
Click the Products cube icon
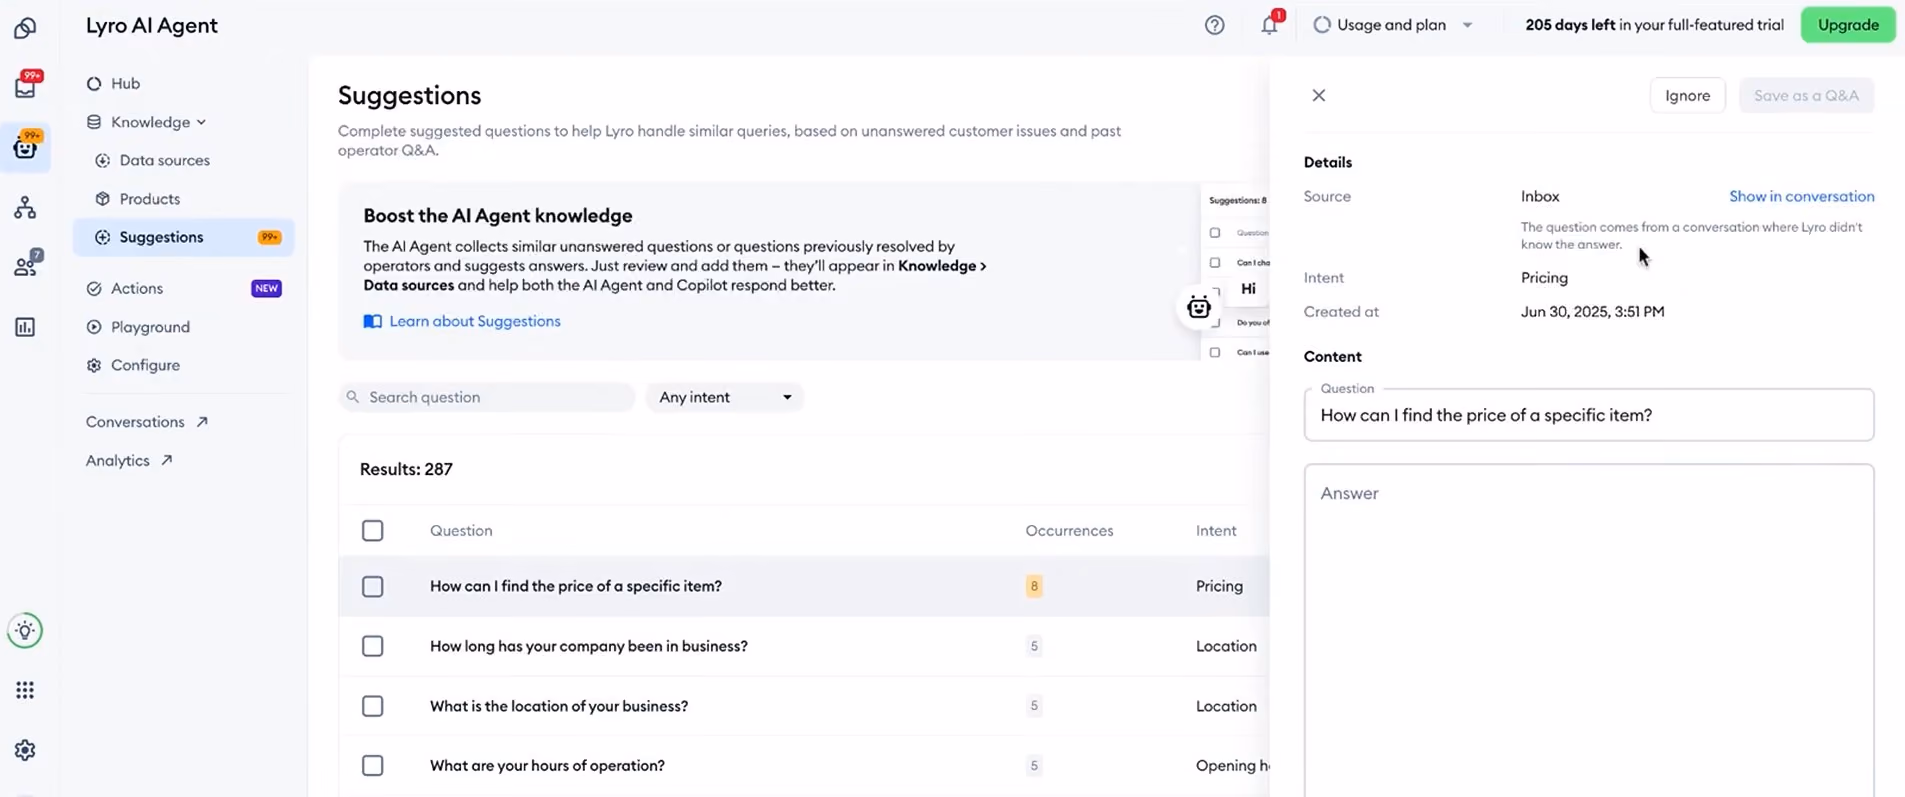click(x=102, y=199)
